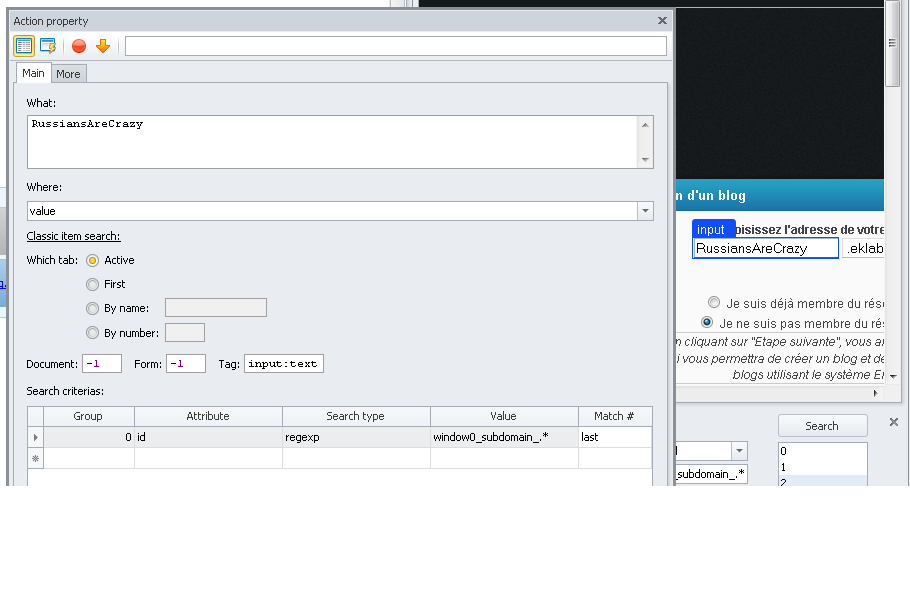Viewport: 910px width, 614px height.
Task: Close the search panel with X icon
Action: click(894, 422)
